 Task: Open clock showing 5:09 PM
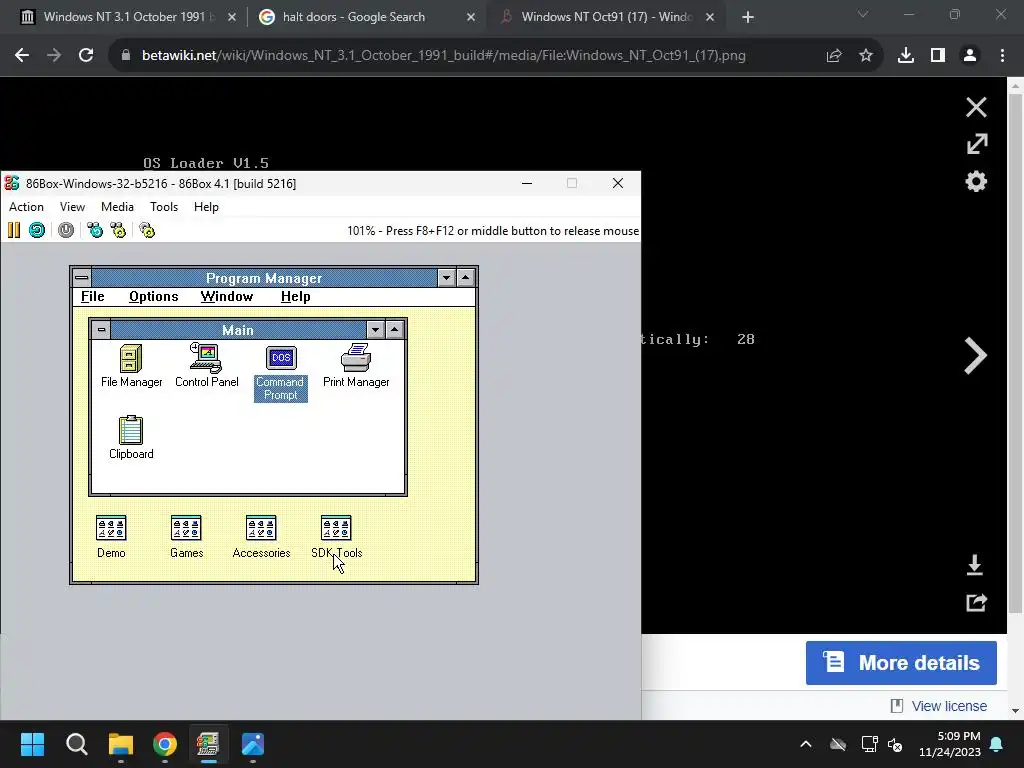[950, 744]
